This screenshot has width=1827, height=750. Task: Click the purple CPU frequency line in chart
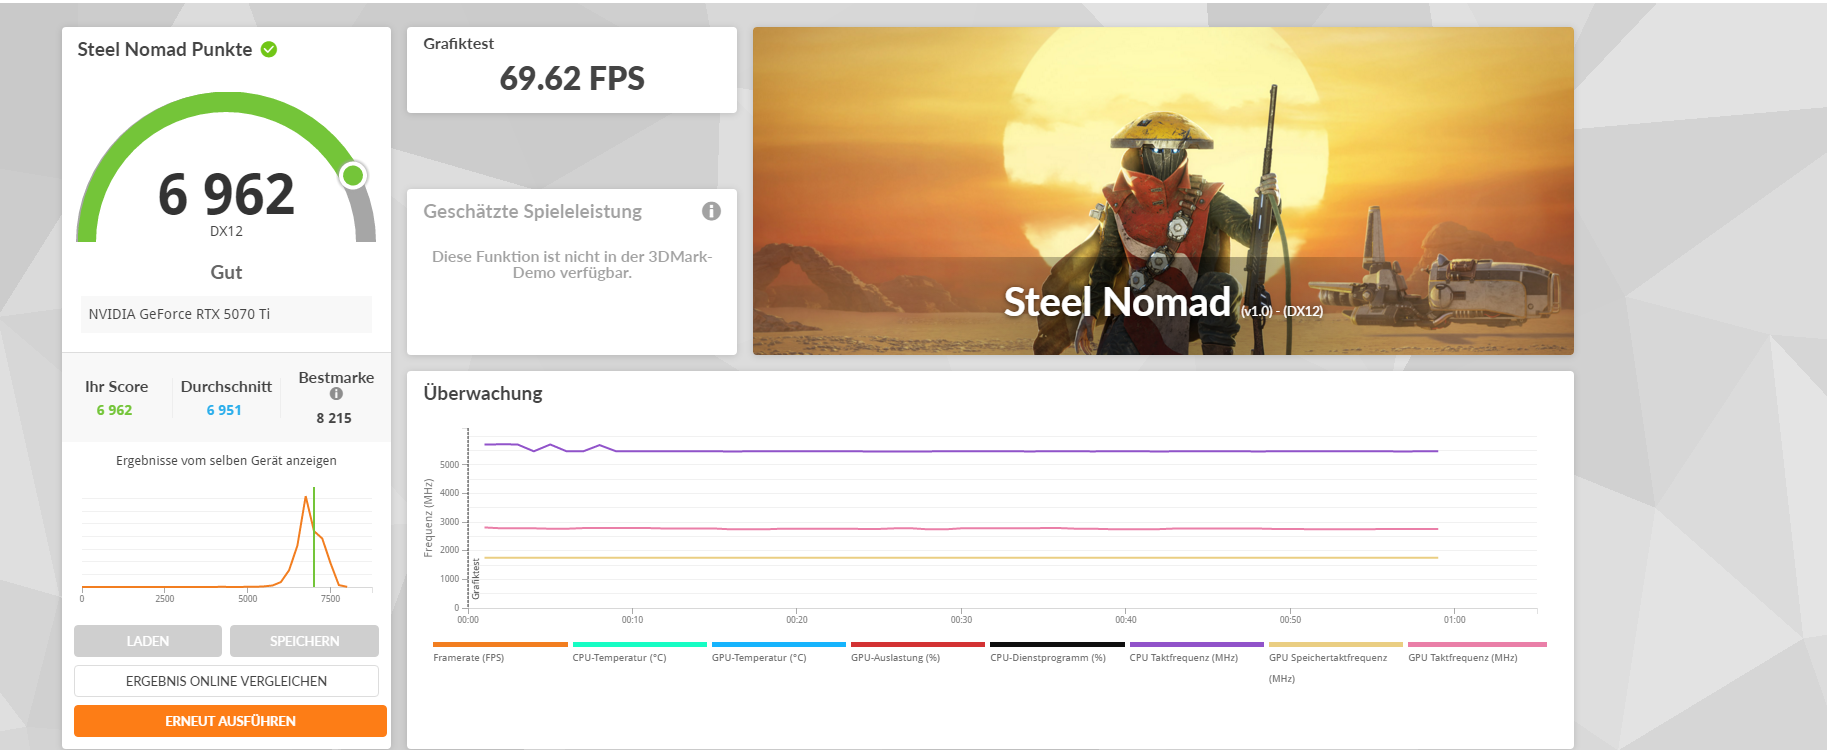[x=960, y=451]
